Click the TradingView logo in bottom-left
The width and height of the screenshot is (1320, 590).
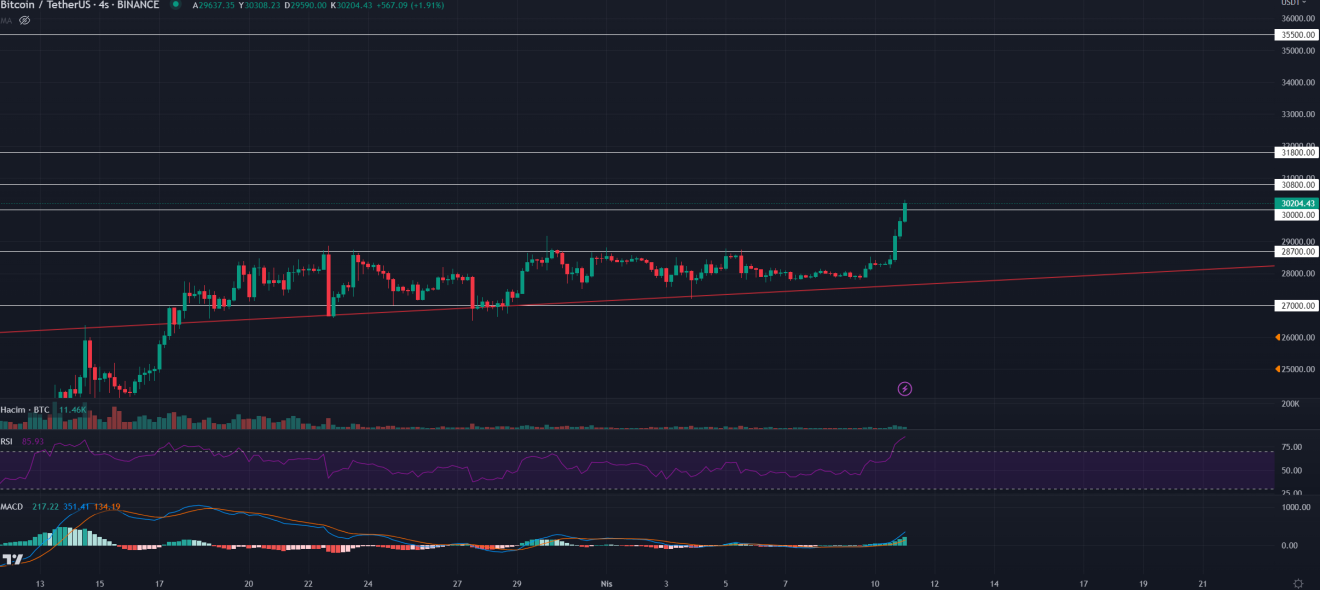[x=13, y=561]
